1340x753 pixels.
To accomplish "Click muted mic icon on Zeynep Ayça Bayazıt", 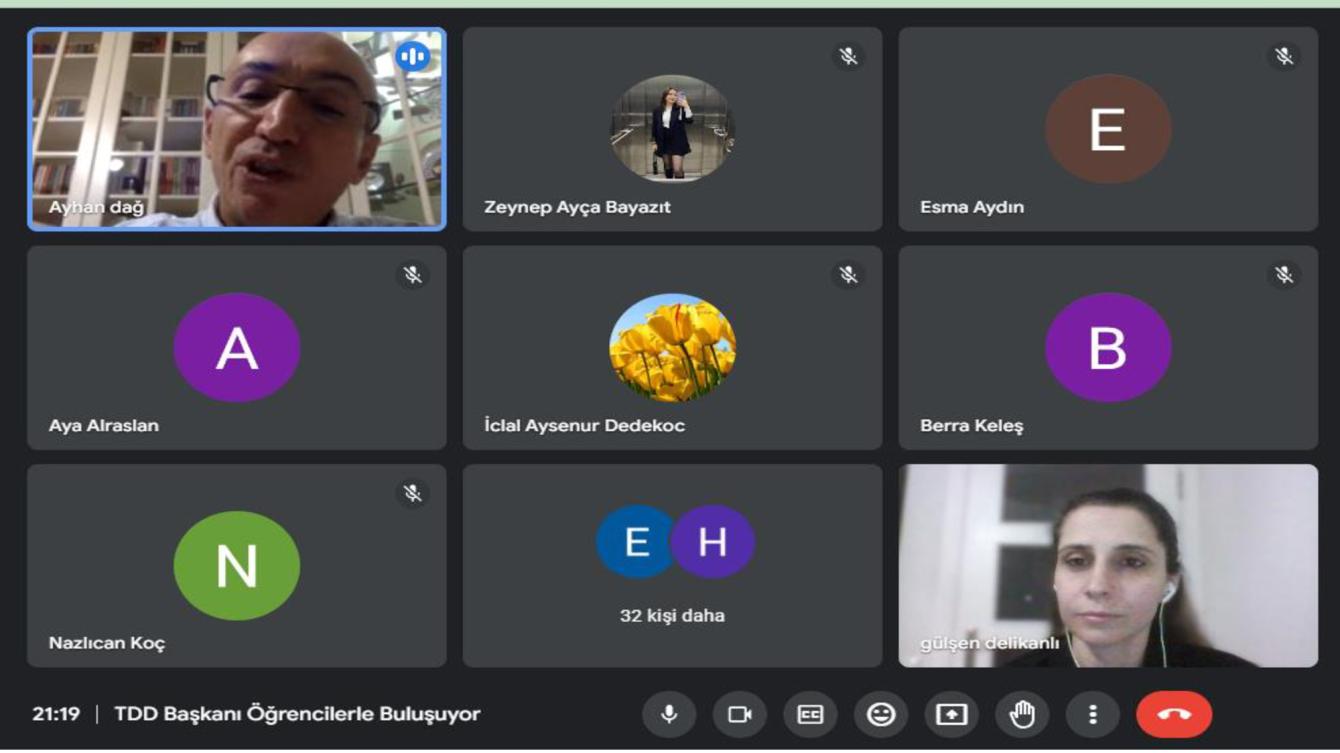I will (848, 56).
